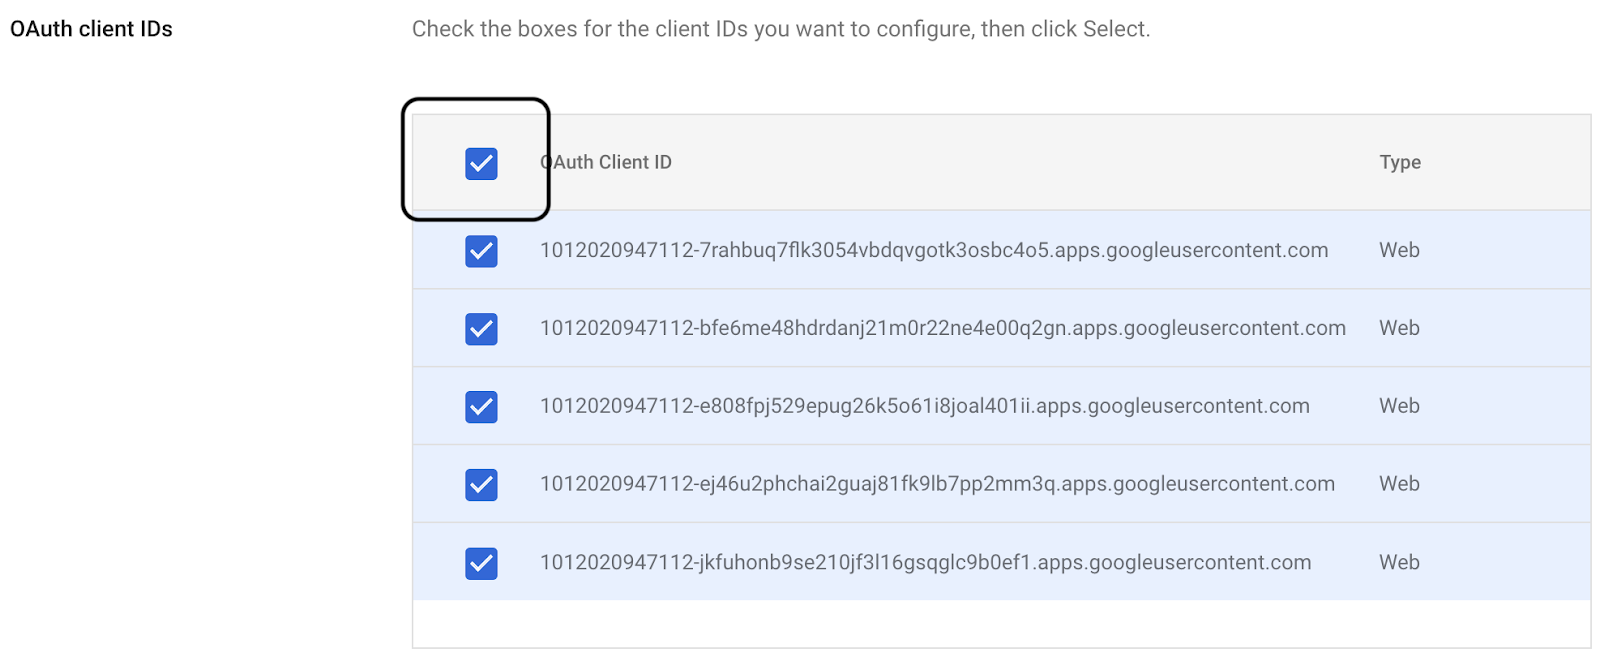Click the Web type cell in jkfuhonb9se row
The height and width of the screenshot is (657, 1600).
pyautogui.click(x=1399, y=562)
